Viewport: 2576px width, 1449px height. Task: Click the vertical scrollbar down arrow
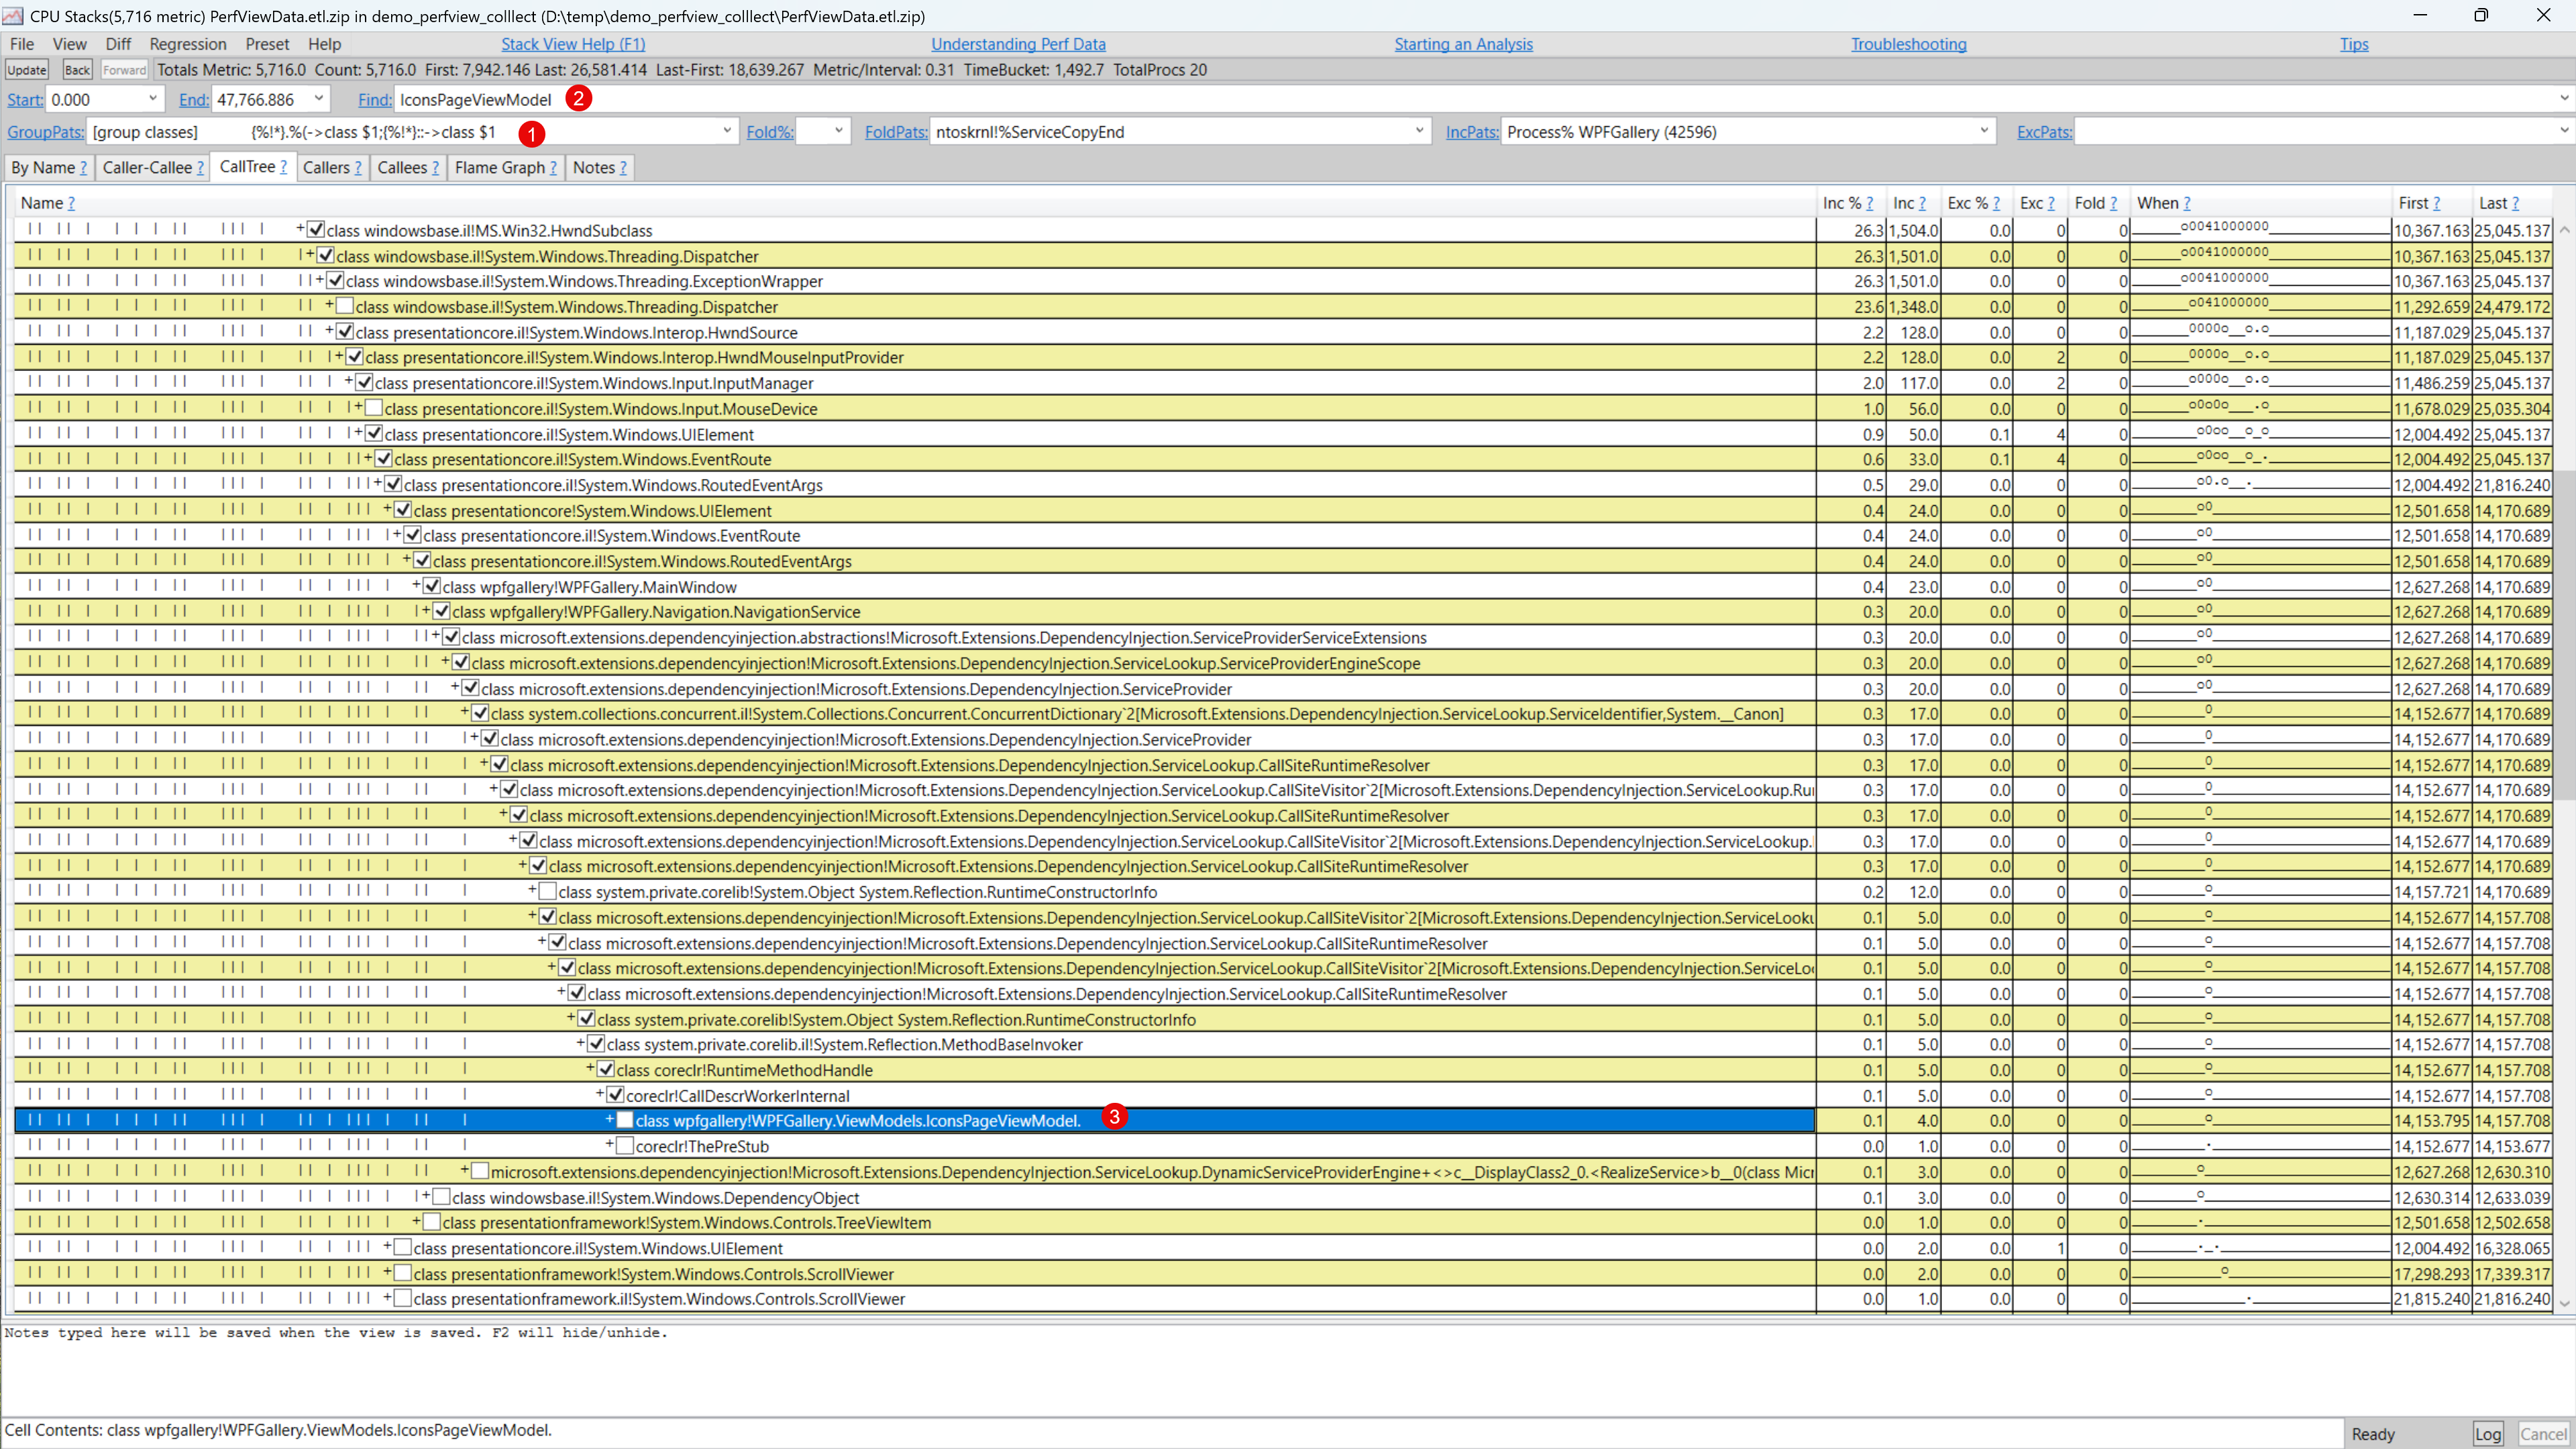(2564, 1303)
